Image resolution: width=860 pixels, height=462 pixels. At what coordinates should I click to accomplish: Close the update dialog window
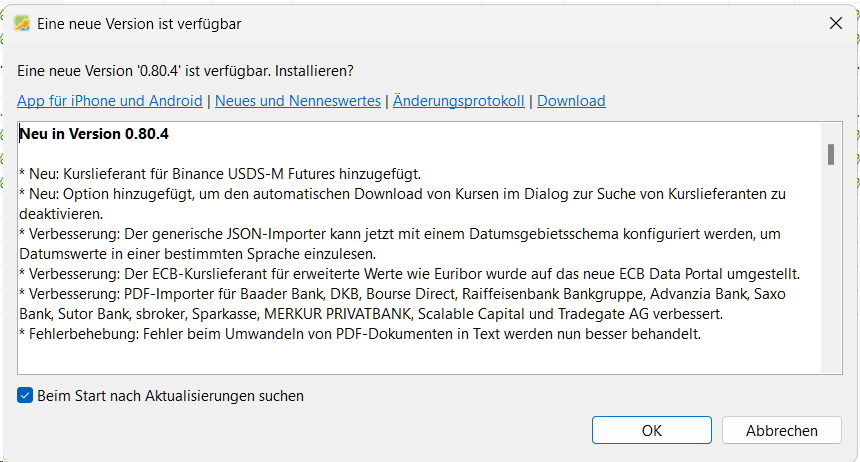click(x=834, y=23)
